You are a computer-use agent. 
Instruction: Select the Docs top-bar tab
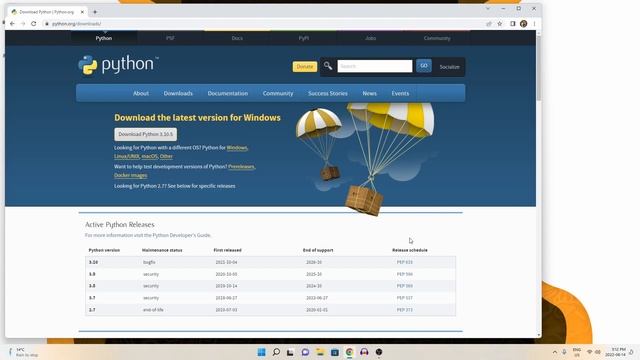pyautogui.click(x=237, y=38)
